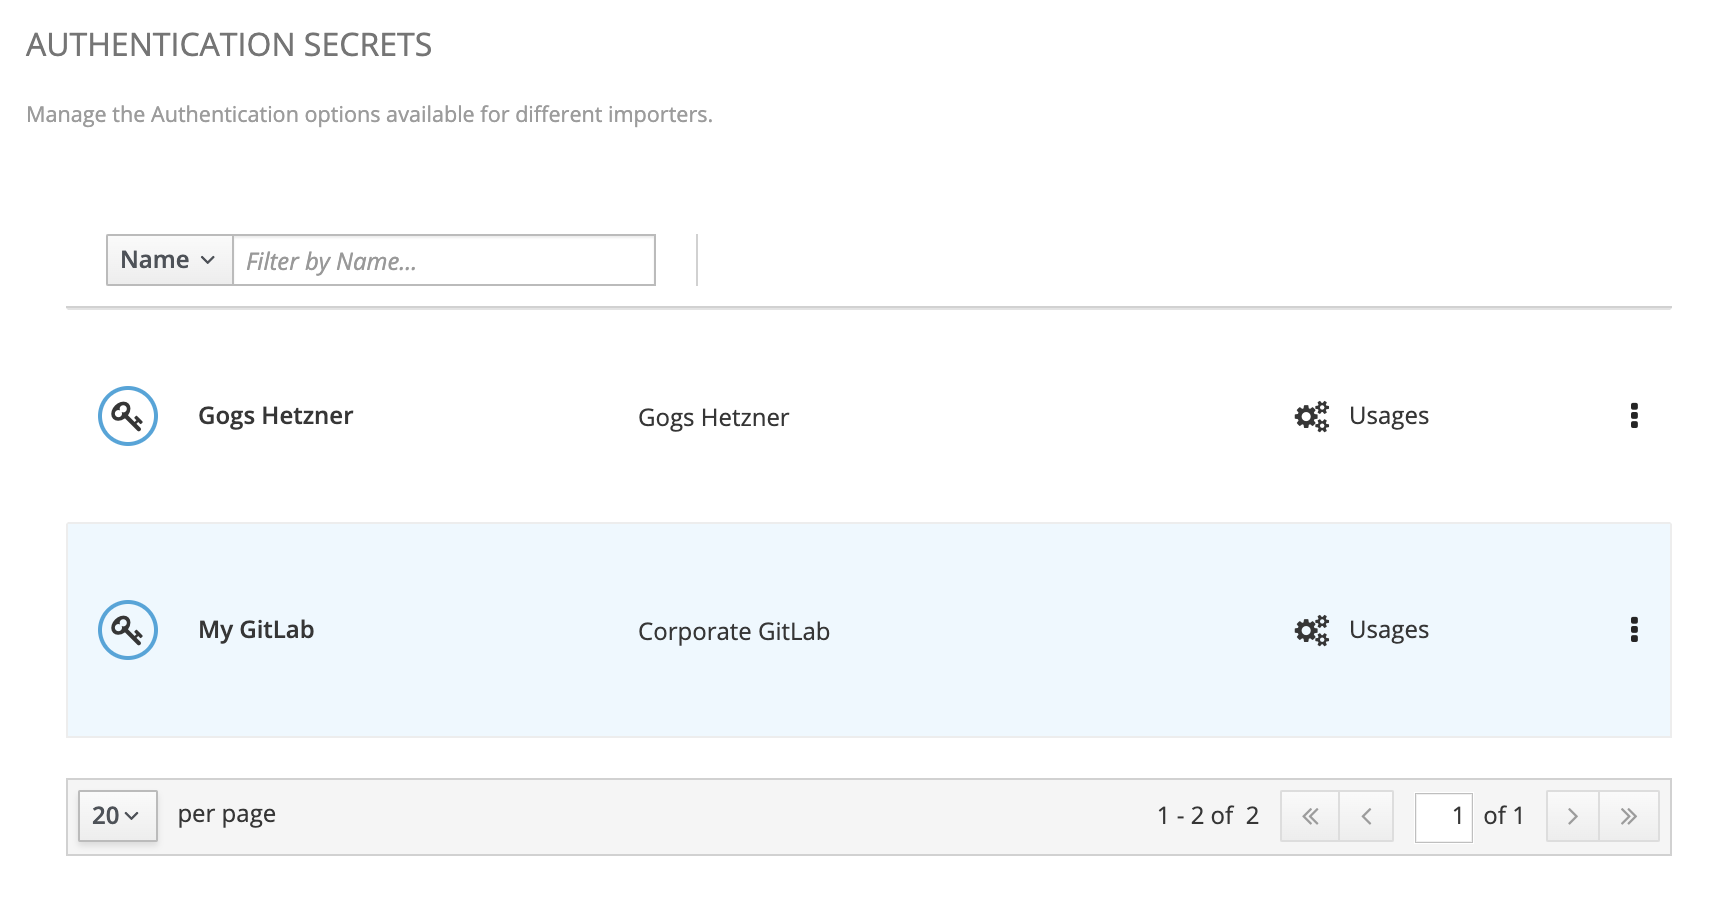The height and width of the screenshot is (912, 1730).
Task: Click the gears icon in Gogs Hetzner row
Action: coord(1311,416)
